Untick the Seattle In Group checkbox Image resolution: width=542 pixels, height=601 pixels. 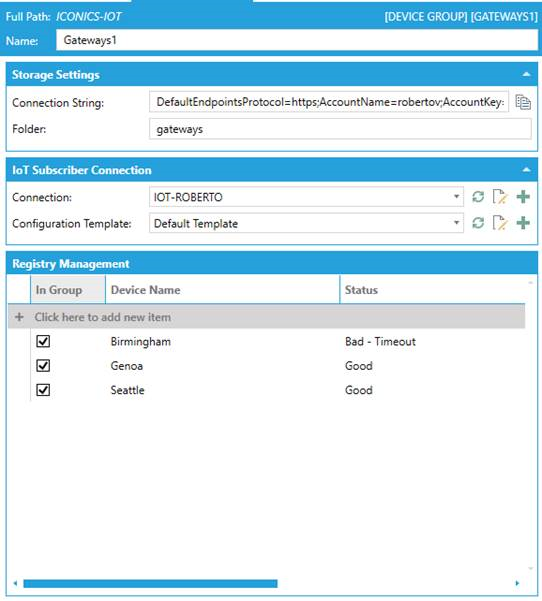(43, 390)
